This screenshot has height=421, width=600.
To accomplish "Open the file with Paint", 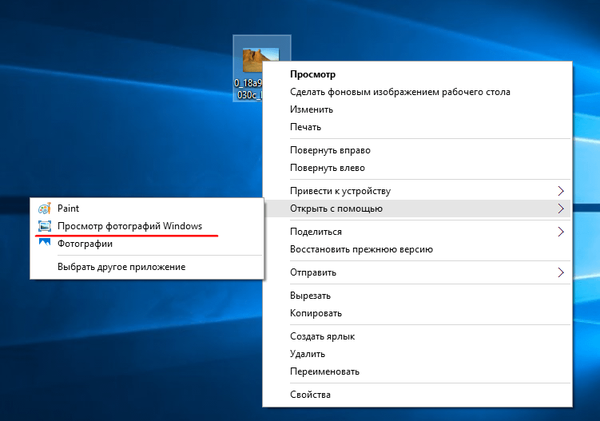I will coord(147,208).
